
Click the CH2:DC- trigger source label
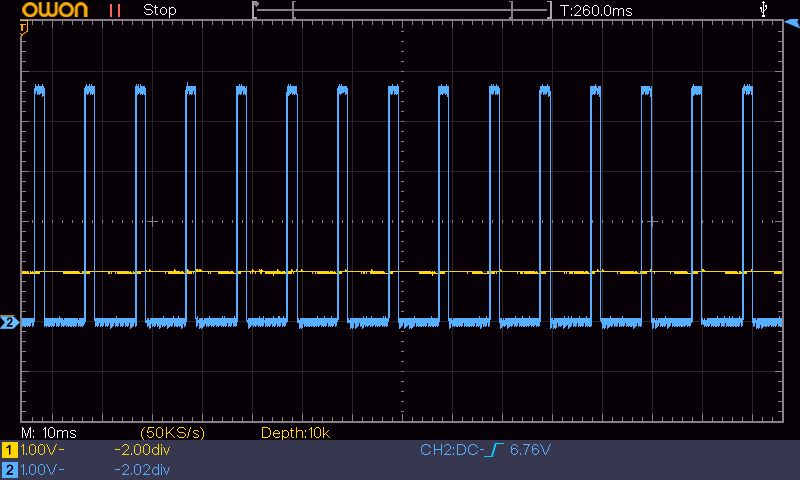pyautogui.click(x=452, y=450)
